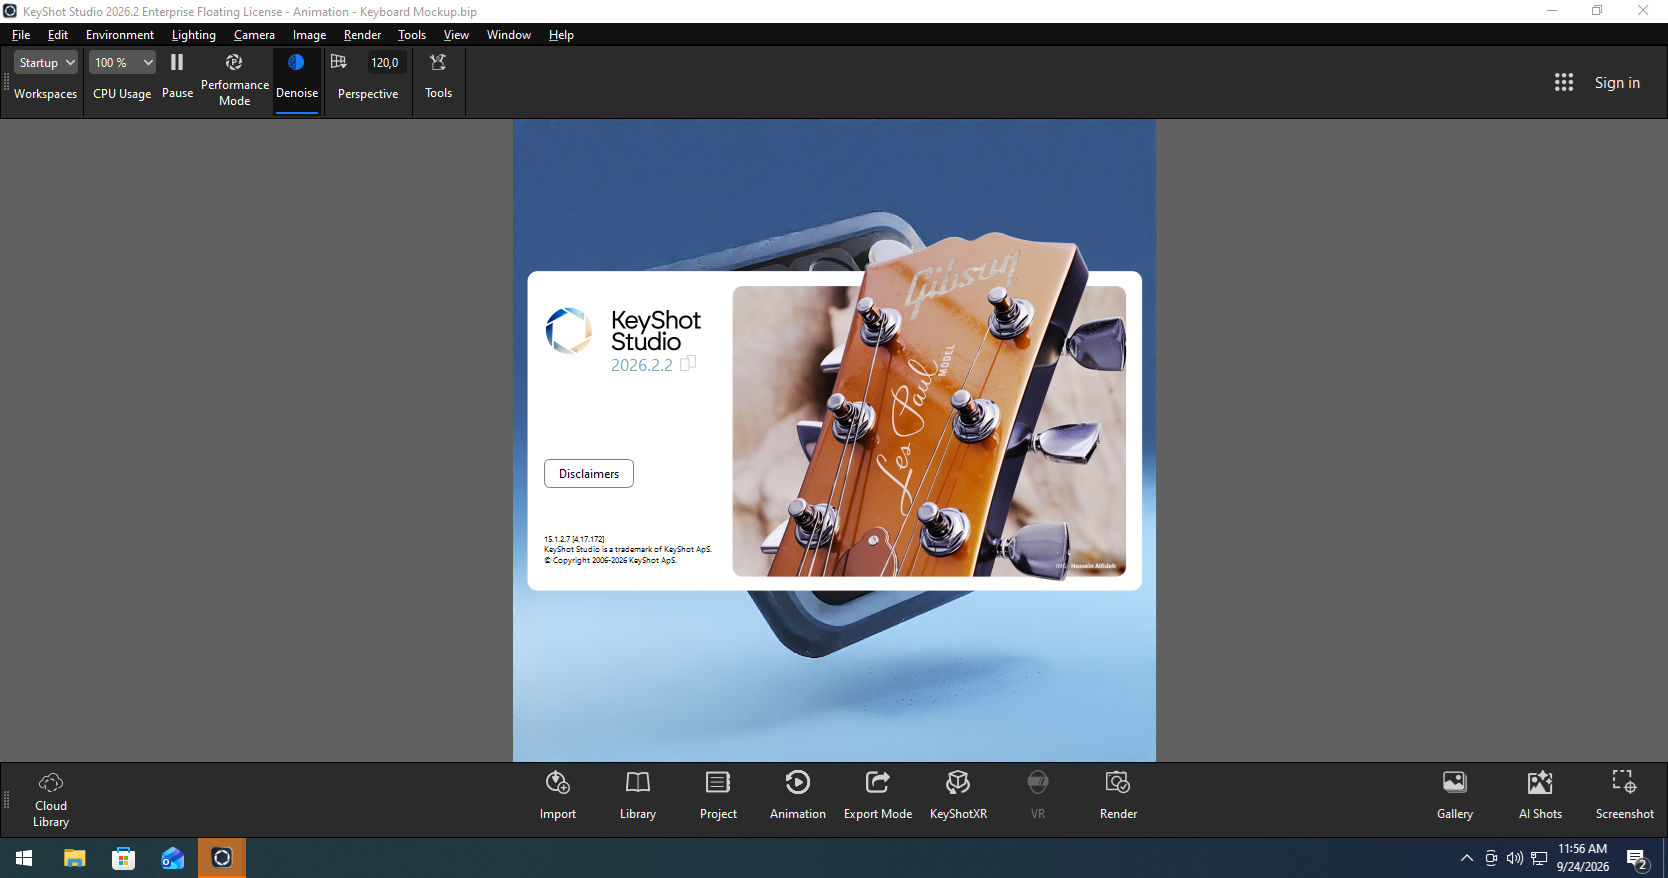Screen dimensions: 1668x878
Task: Open the Camera menu
Action: pos(254,35)
